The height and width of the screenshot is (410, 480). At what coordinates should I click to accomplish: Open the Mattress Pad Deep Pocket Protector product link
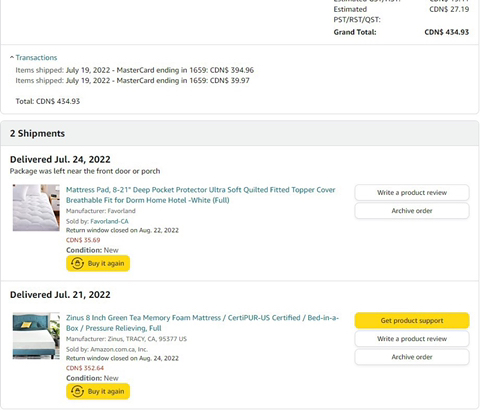pyautogui.click(x=201, y=195)
